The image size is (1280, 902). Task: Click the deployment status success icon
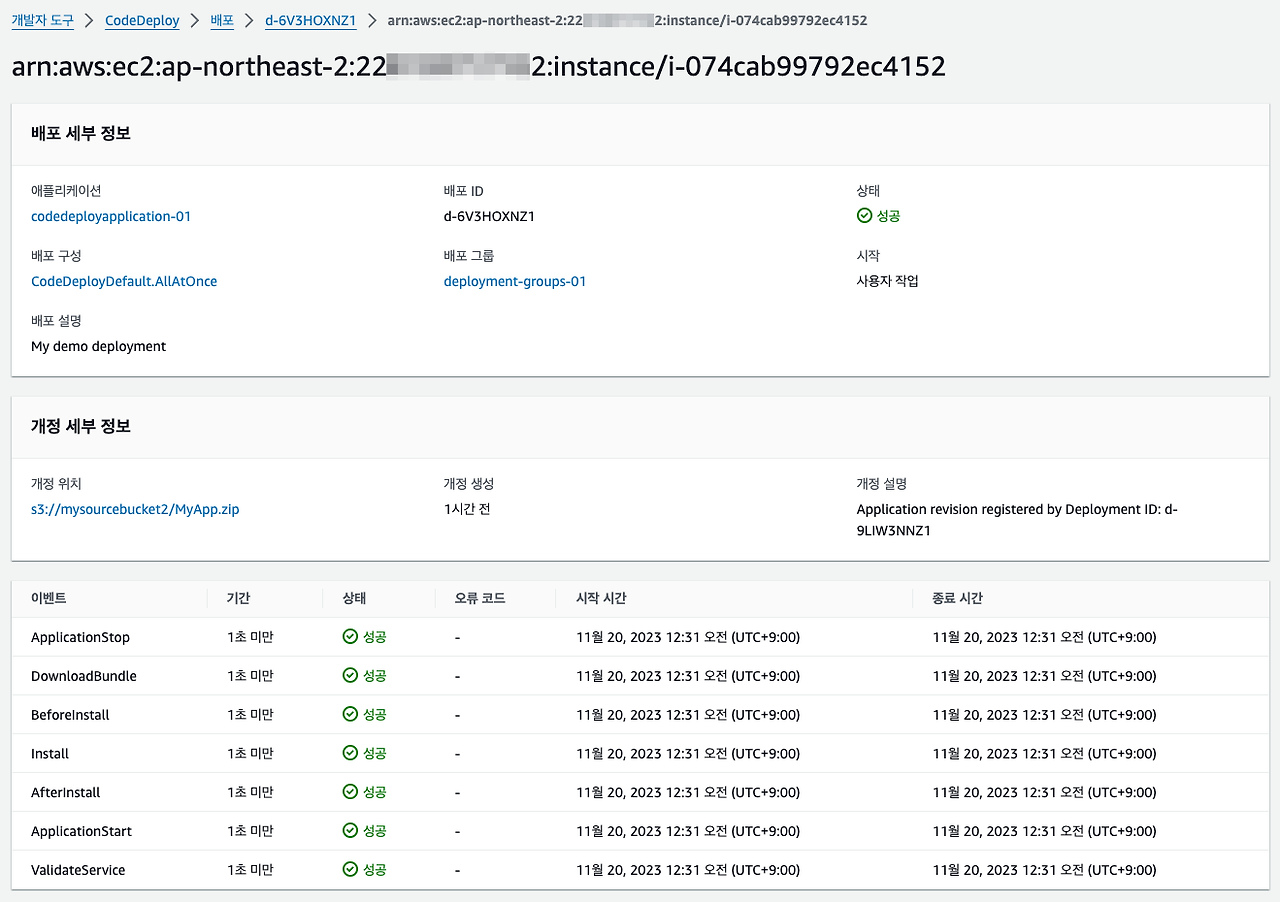(864, 216)
